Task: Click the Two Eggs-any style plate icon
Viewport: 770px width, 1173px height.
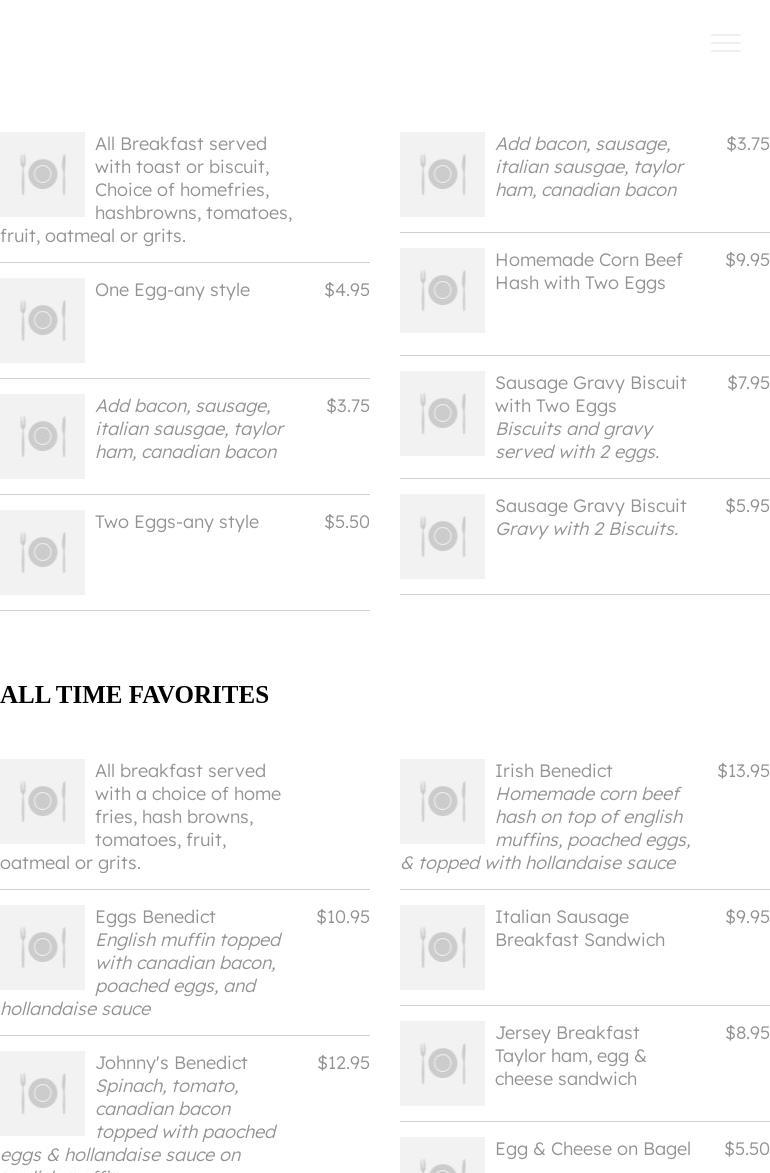Action: tap(42, 552)
